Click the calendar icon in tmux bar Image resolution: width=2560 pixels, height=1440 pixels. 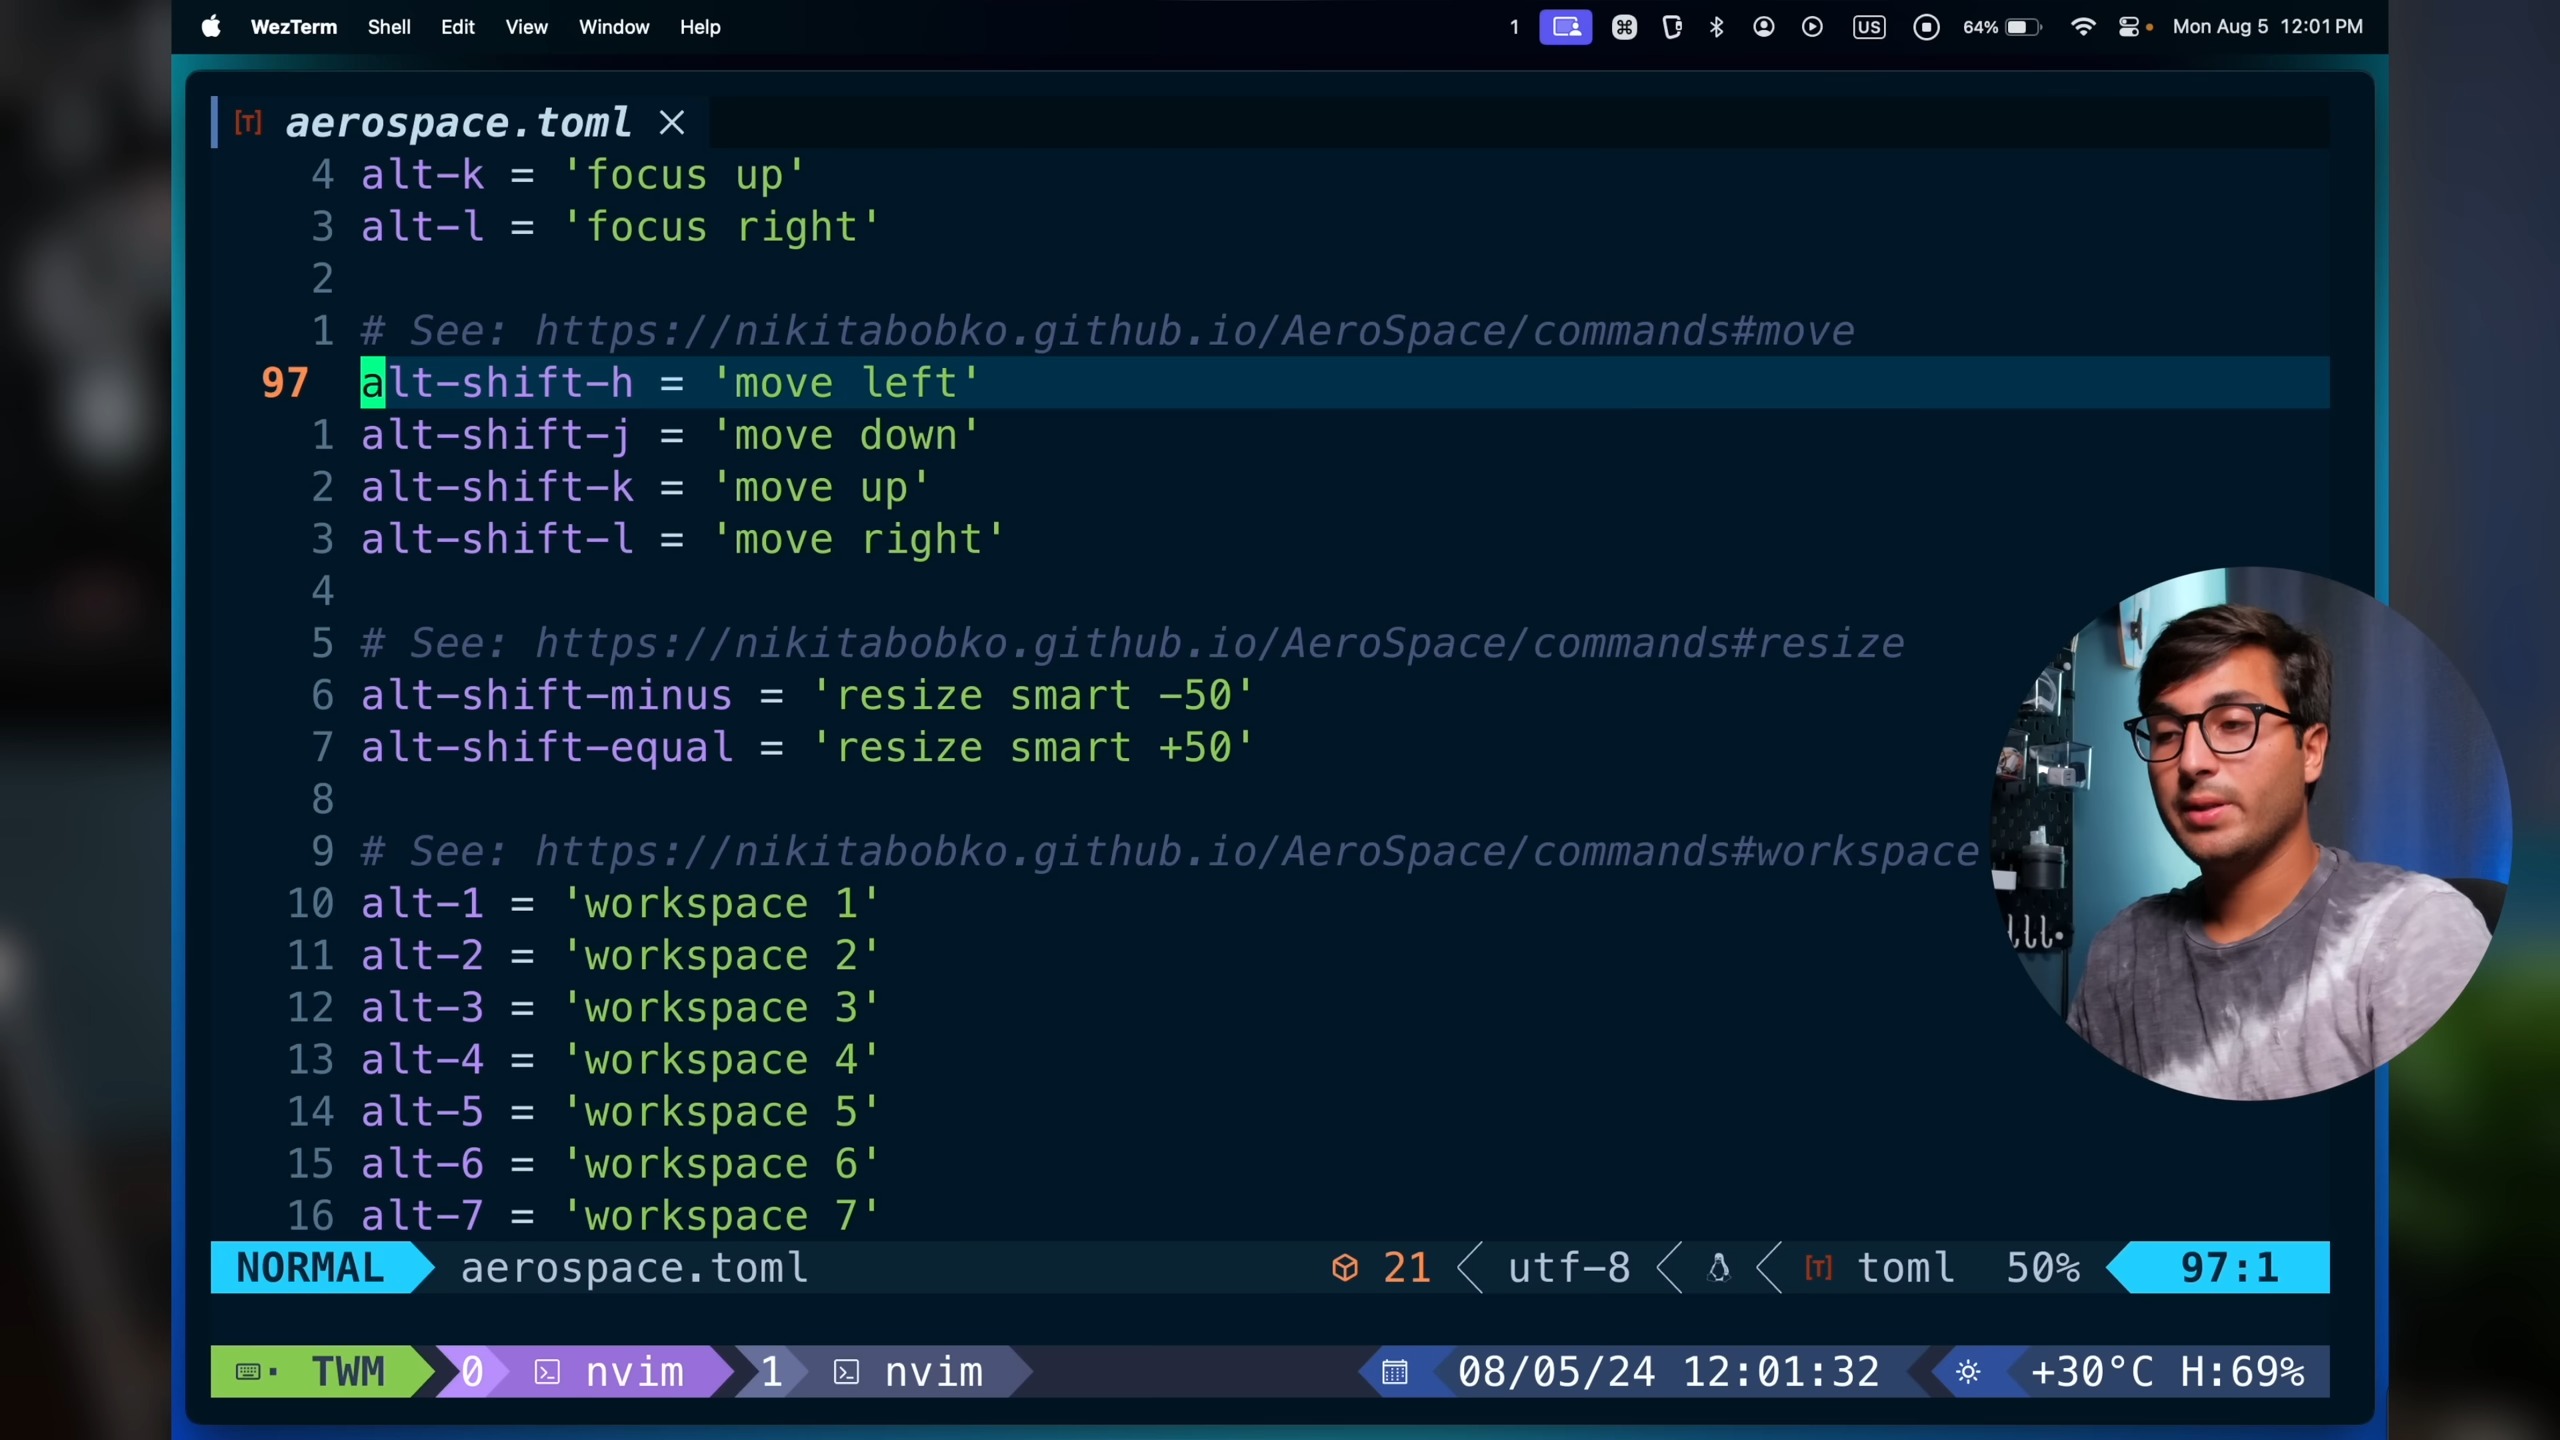point(1395,1372)
